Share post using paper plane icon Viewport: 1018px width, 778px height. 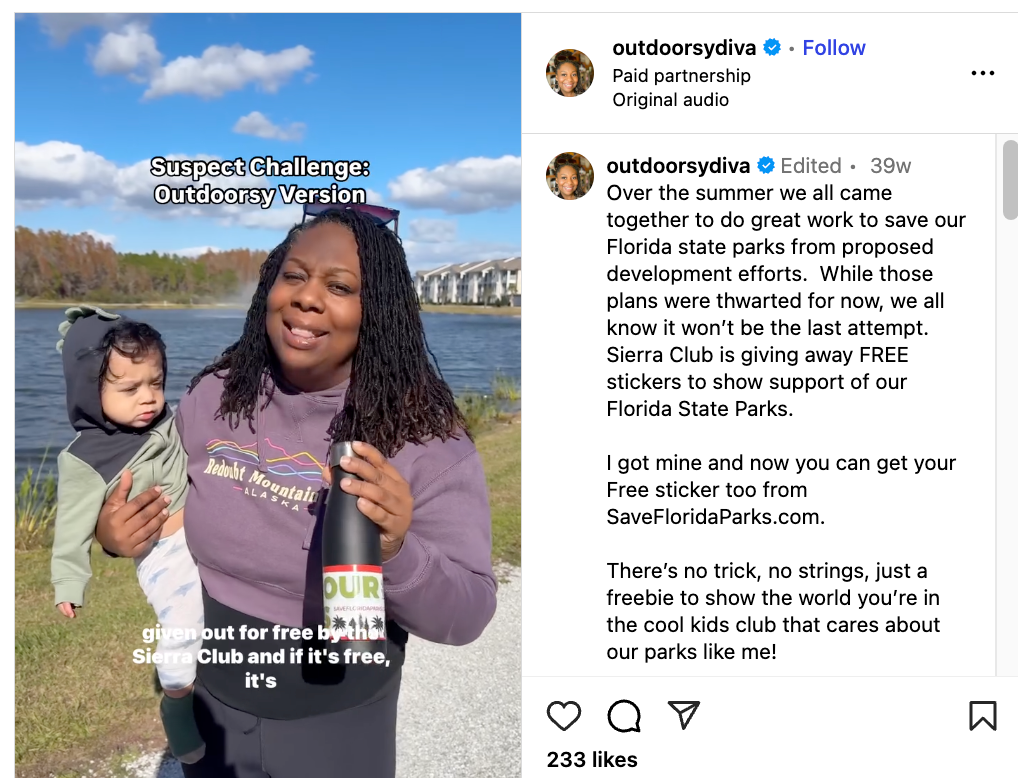684,715
